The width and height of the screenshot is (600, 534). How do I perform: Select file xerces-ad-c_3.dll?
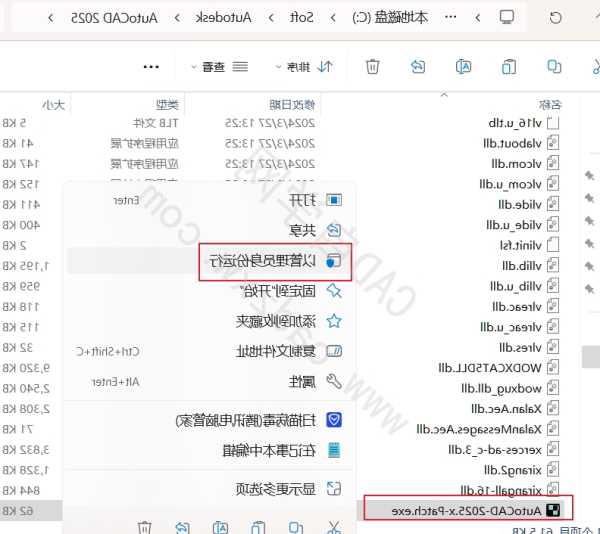[x=495, y=449]
